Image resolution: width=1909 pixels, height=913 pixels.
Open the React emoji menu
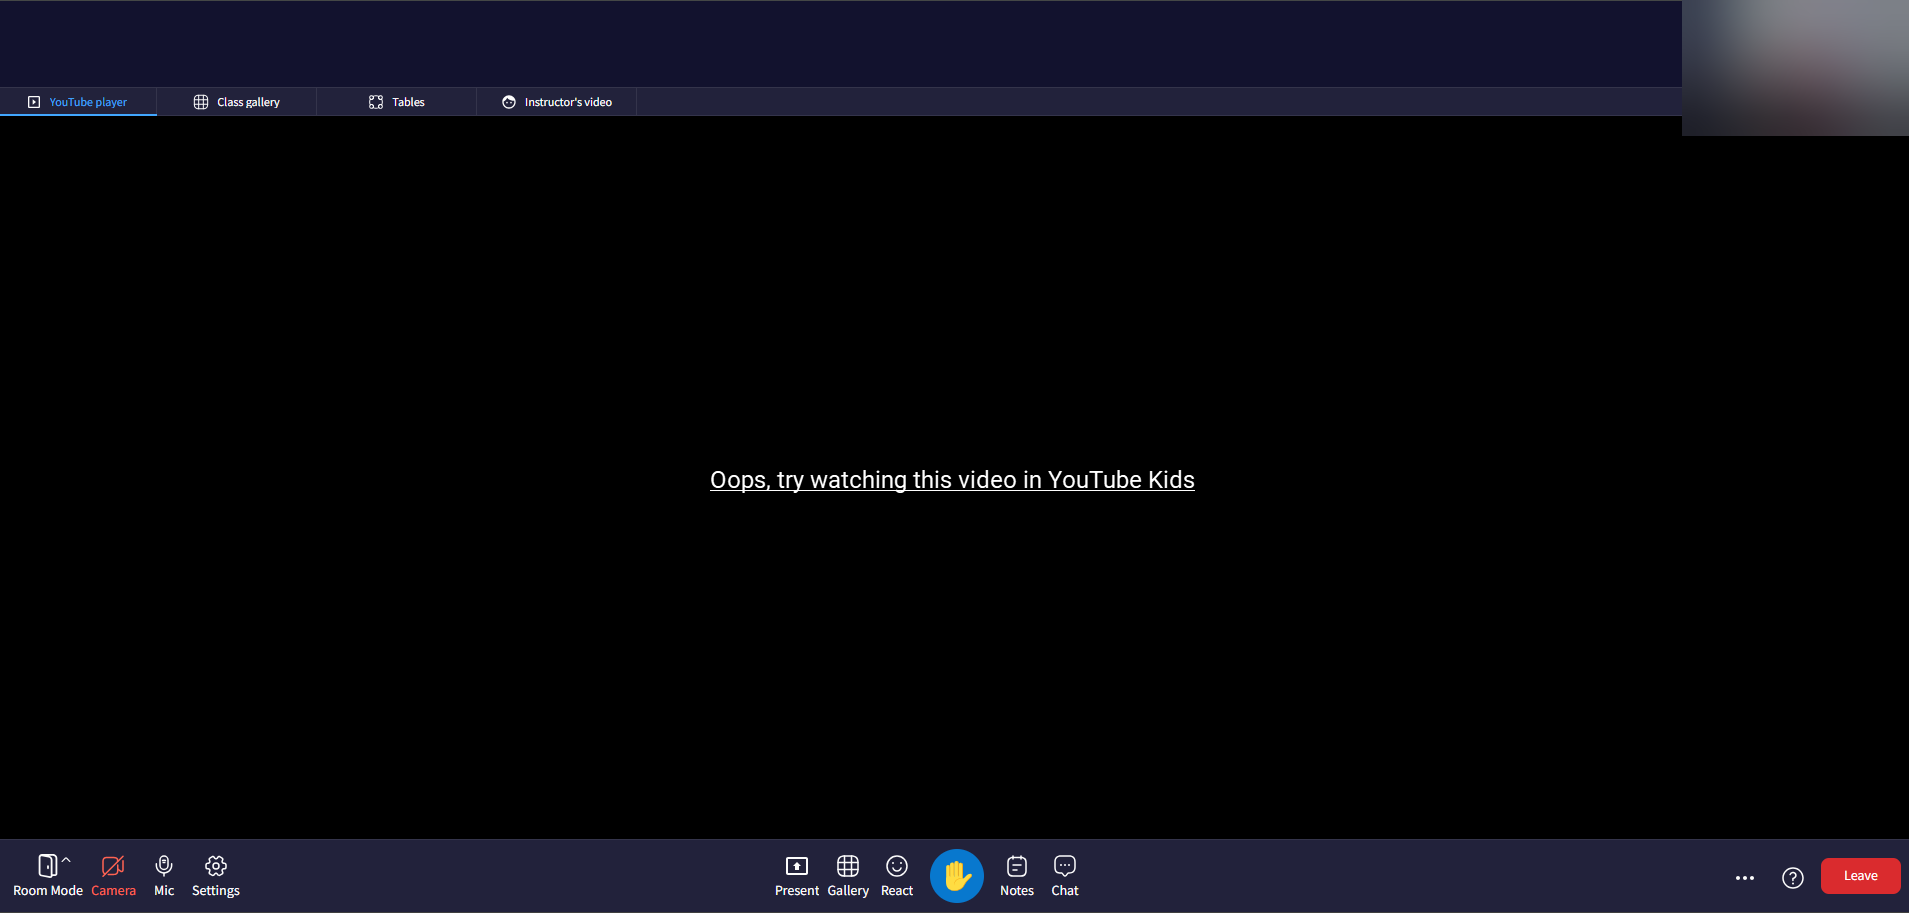[x=897, y=876]
